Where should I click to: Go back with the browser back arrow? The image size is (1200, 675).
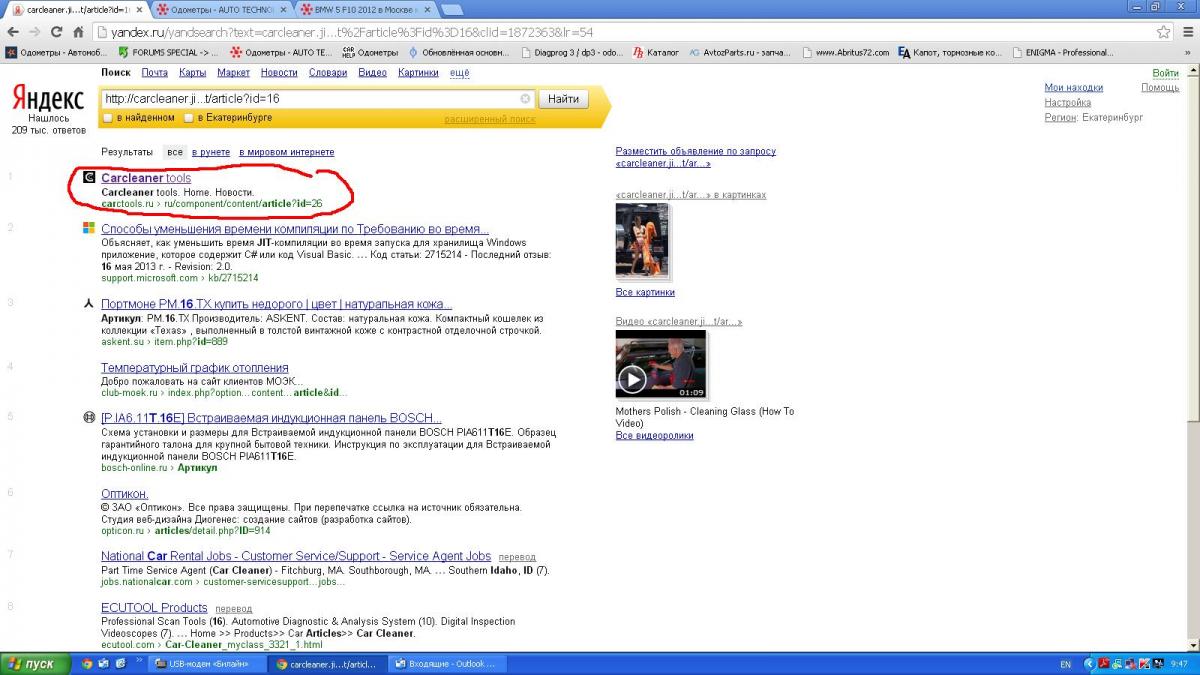pos(11,32)
